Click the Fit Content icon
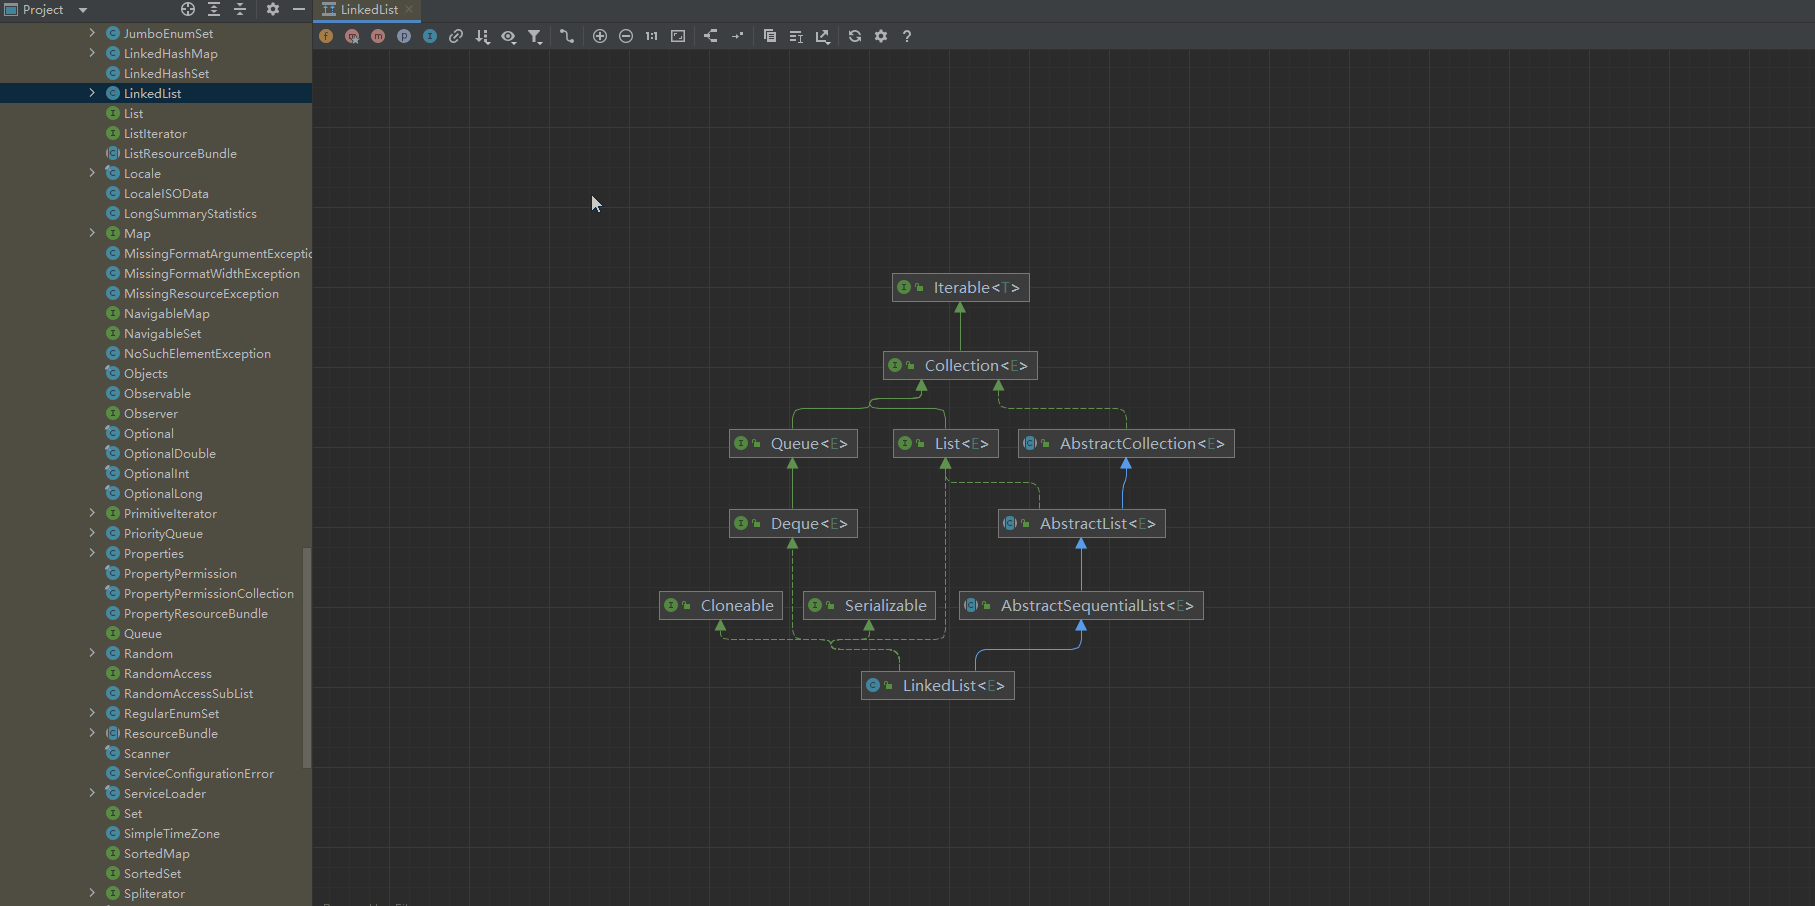The image size is (1815, 906). pos(678,36)
